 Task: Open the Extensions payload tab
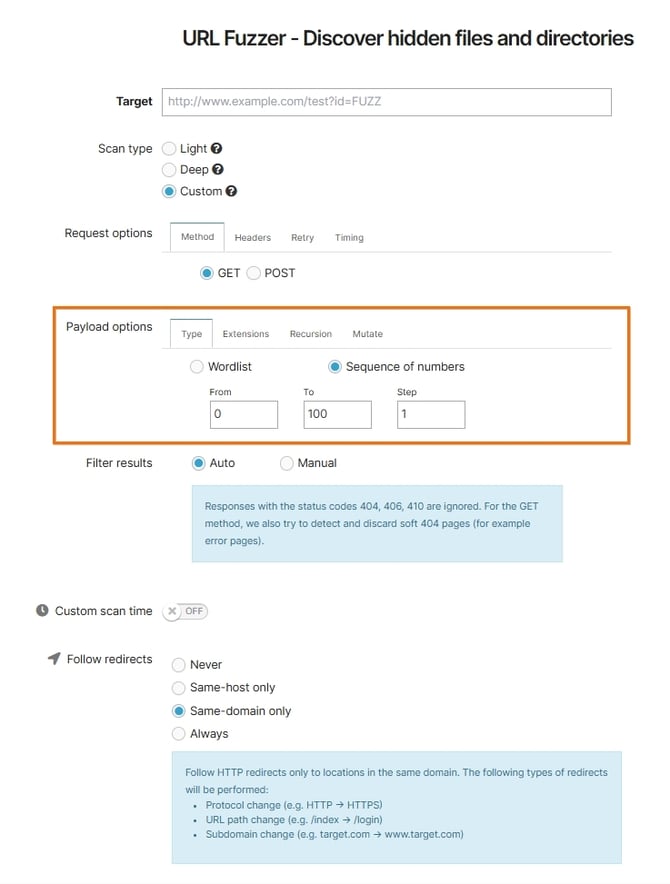pos(245,334)
